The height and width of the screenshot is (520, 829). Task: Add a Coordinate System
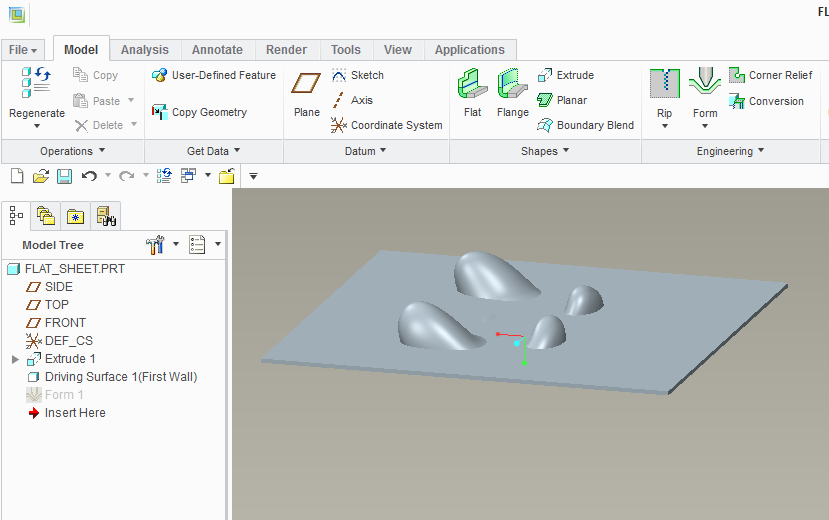pos(387,125)
